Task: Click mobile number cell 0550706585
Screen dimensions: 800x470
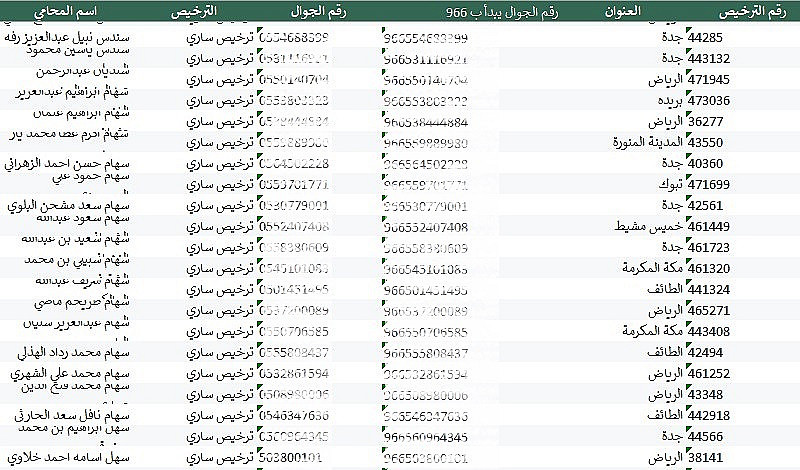Action: coord(294,332)
